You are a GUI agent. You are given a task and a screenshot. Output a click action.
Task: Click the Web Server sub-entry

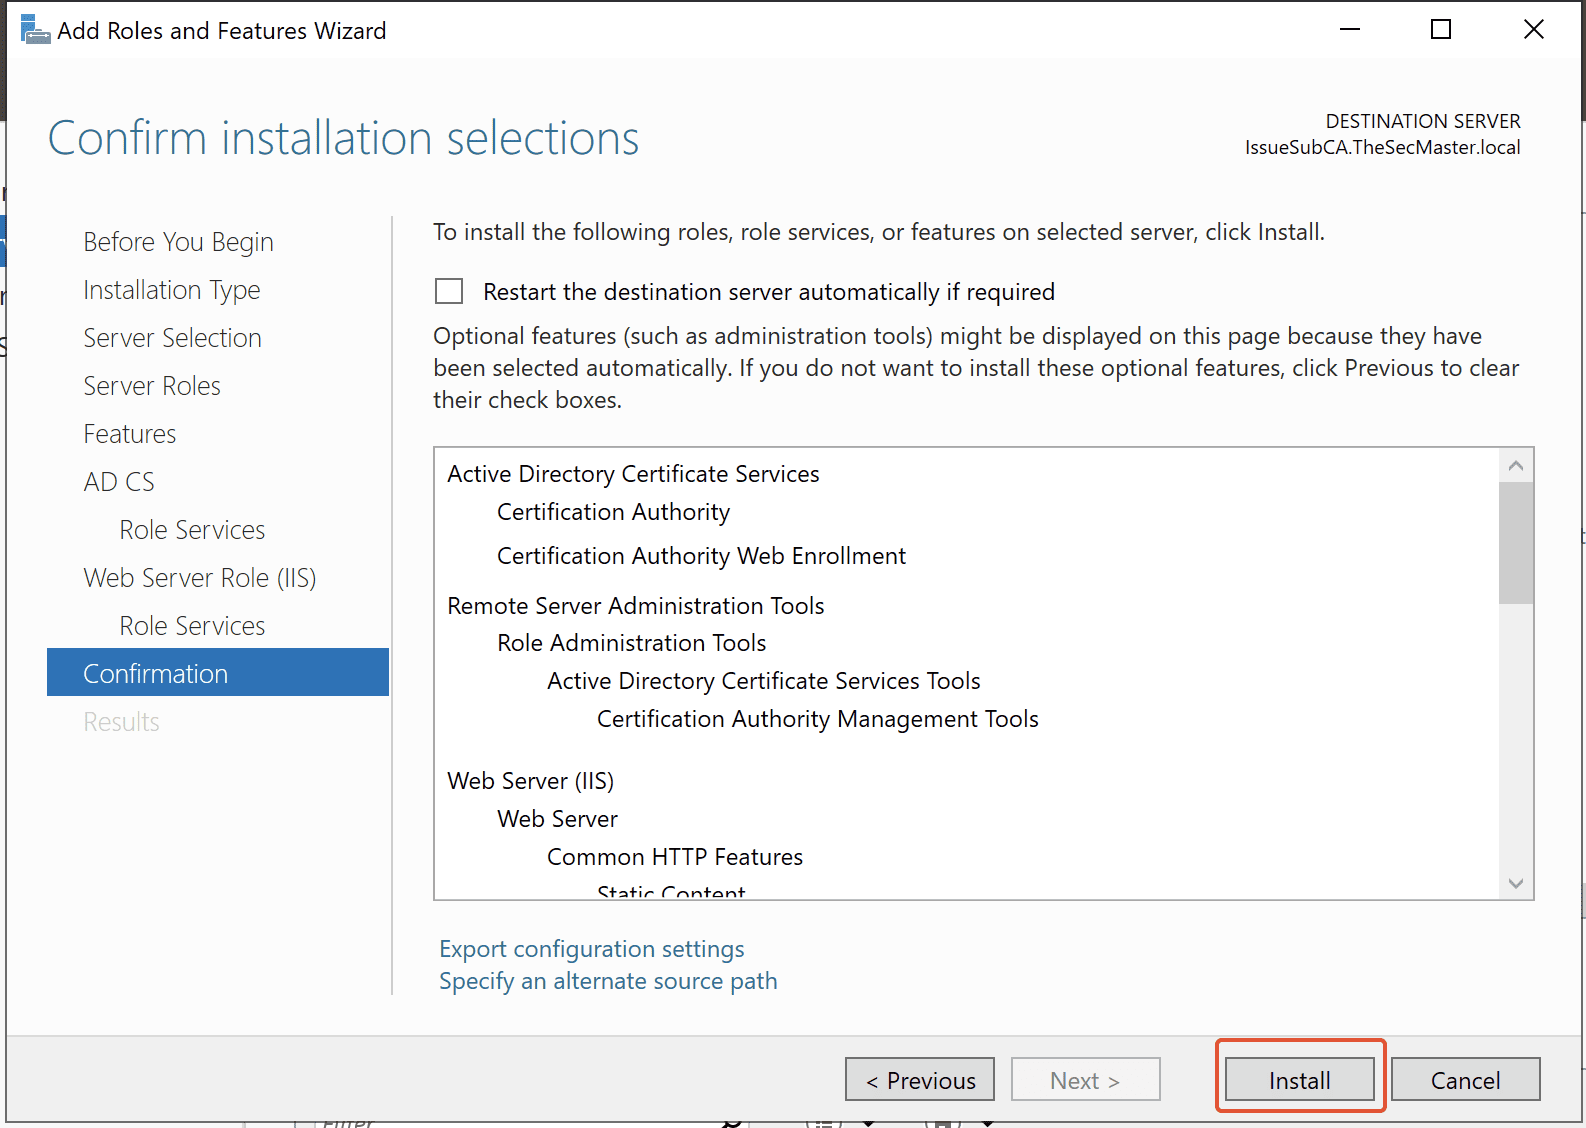558,819
